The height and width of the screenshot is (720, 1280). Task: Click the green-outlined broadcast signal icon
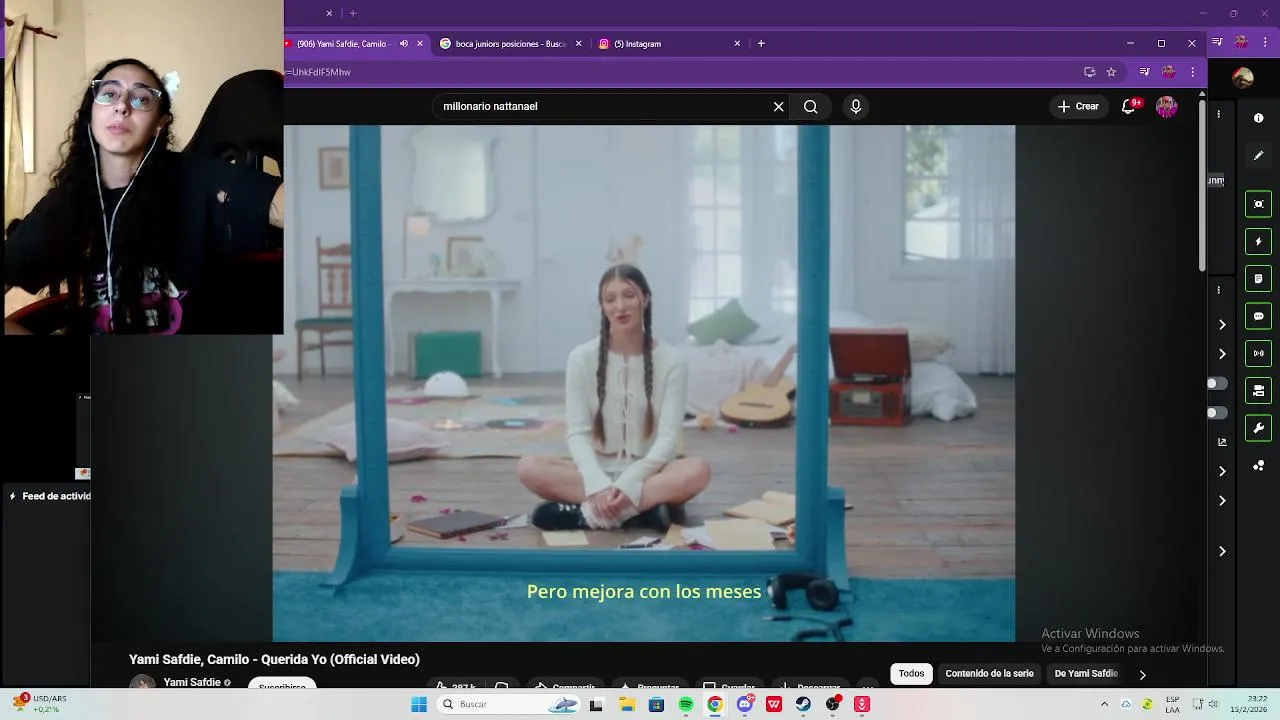(x=1258, y=353)
